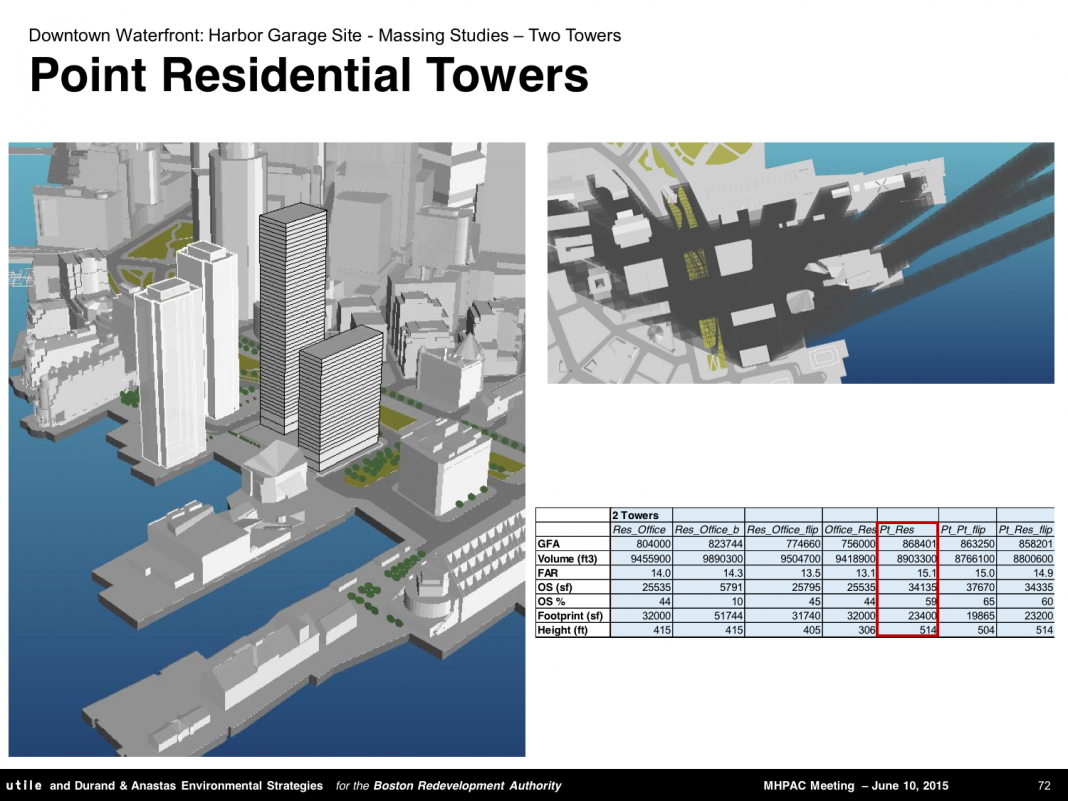This screenshot has height=801, width=1068.
Task: Click the OS (sf) value 34135
Action: [x=921, y=587]
